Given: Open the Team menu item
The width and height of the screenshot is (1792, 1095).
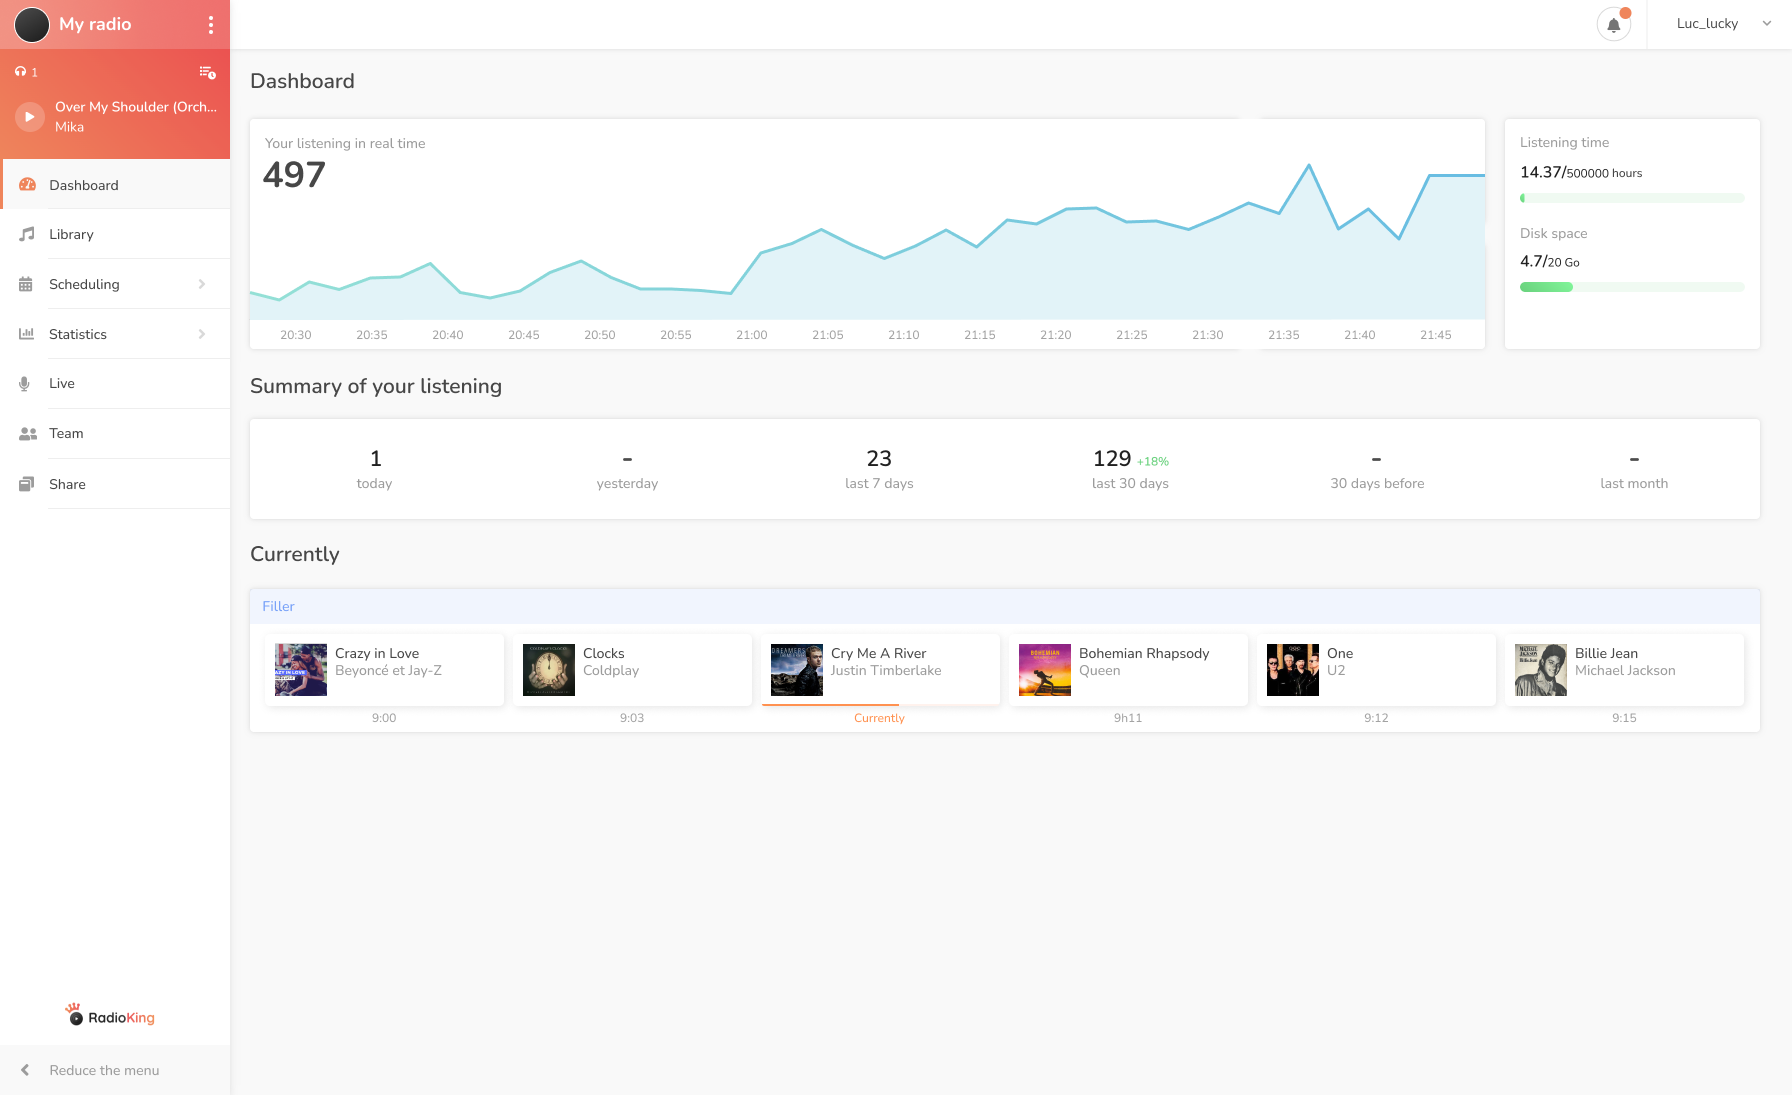Looking at the screenshot, I should point(115,434).
